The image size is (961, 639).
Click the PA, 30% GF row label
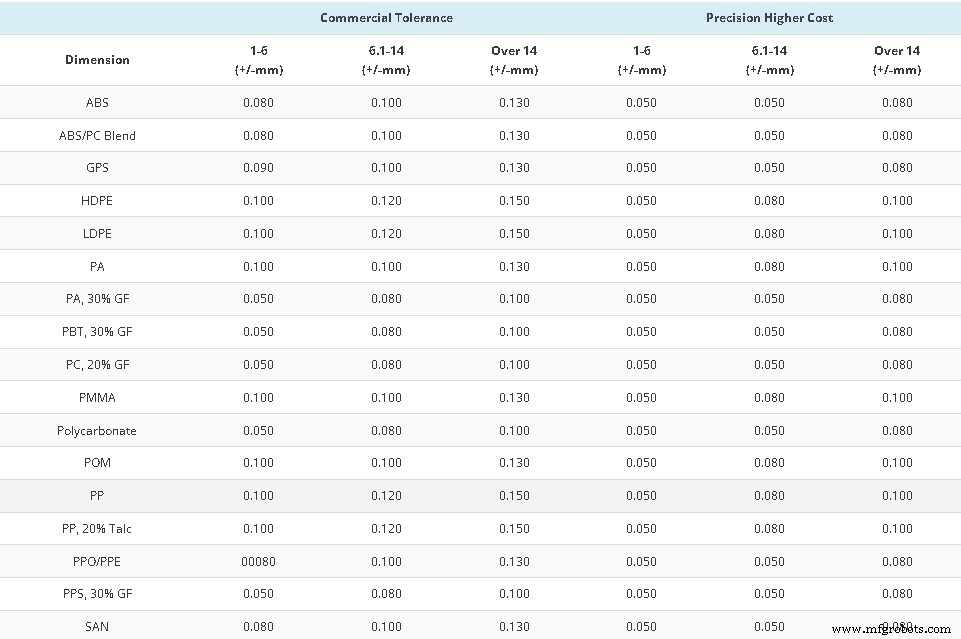point(97,298)
